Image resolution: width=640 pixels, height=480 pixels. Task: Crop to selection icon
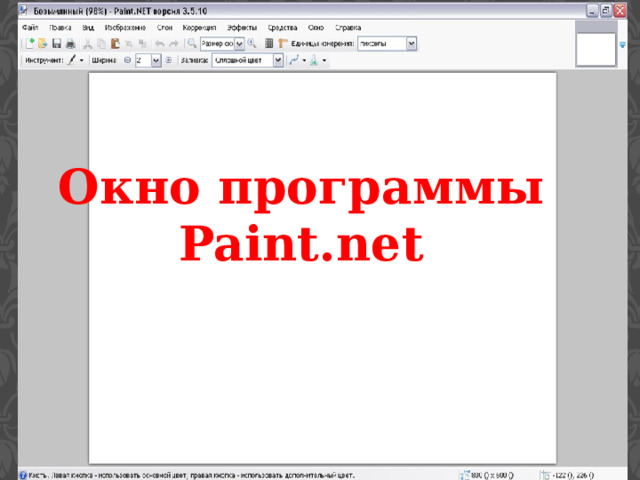coord(129,44)
